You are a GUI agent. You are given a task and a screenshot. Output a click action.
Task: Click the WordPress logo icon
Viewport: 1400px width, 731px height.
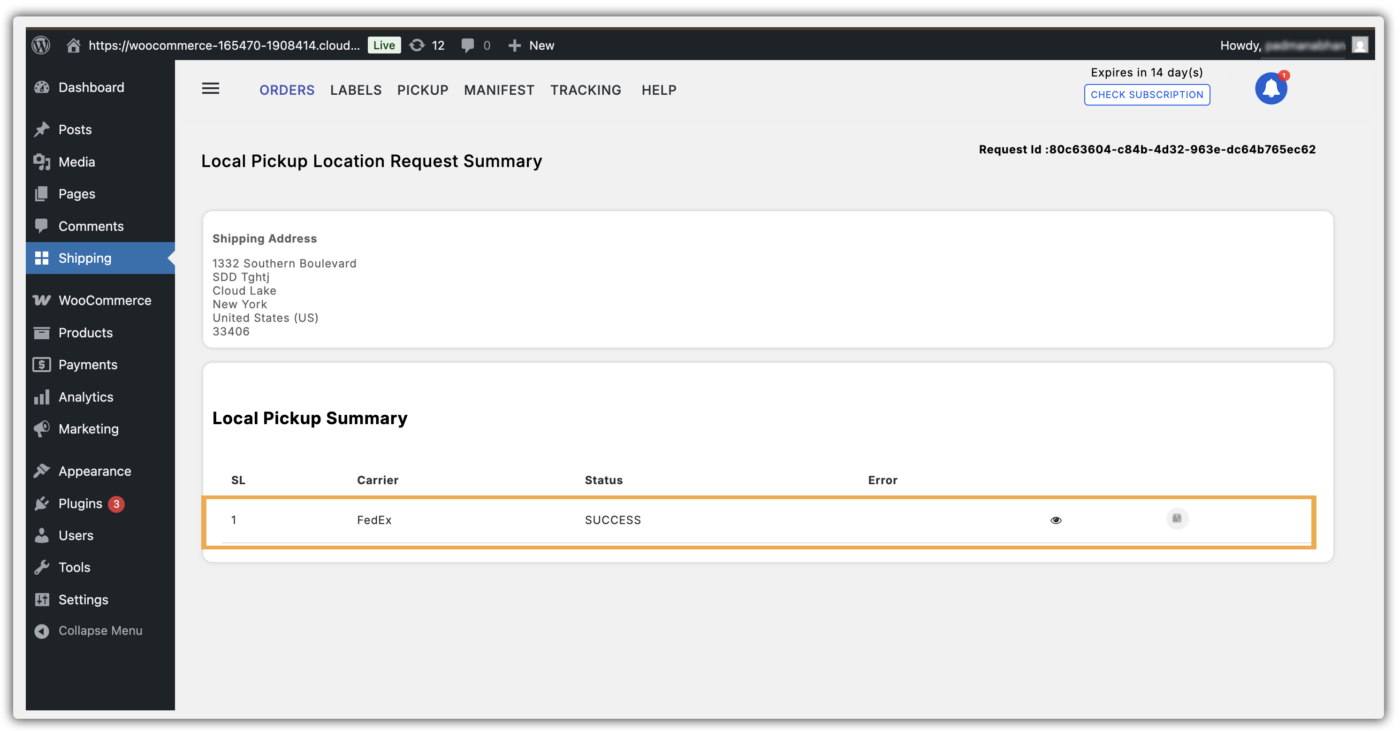(x=41, y=45)
